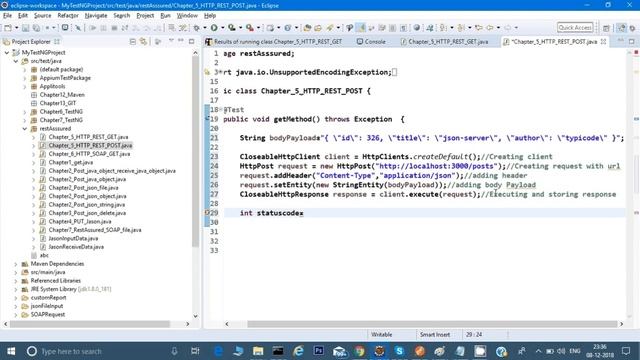Click the New Java Package icon

pyautogui.click(x=270, y=28)
